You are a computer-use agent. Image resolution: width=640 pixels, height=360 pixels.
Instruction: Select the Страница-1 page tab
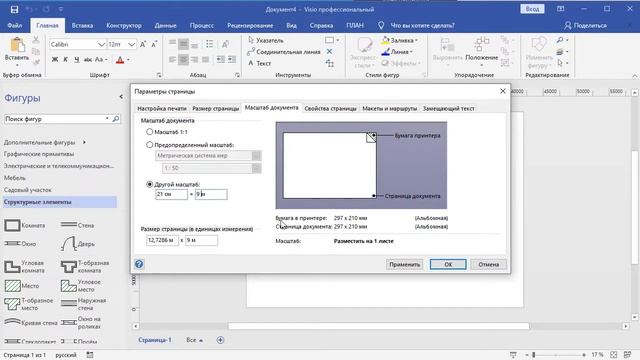pyautogui.click(x=155, y=340)
